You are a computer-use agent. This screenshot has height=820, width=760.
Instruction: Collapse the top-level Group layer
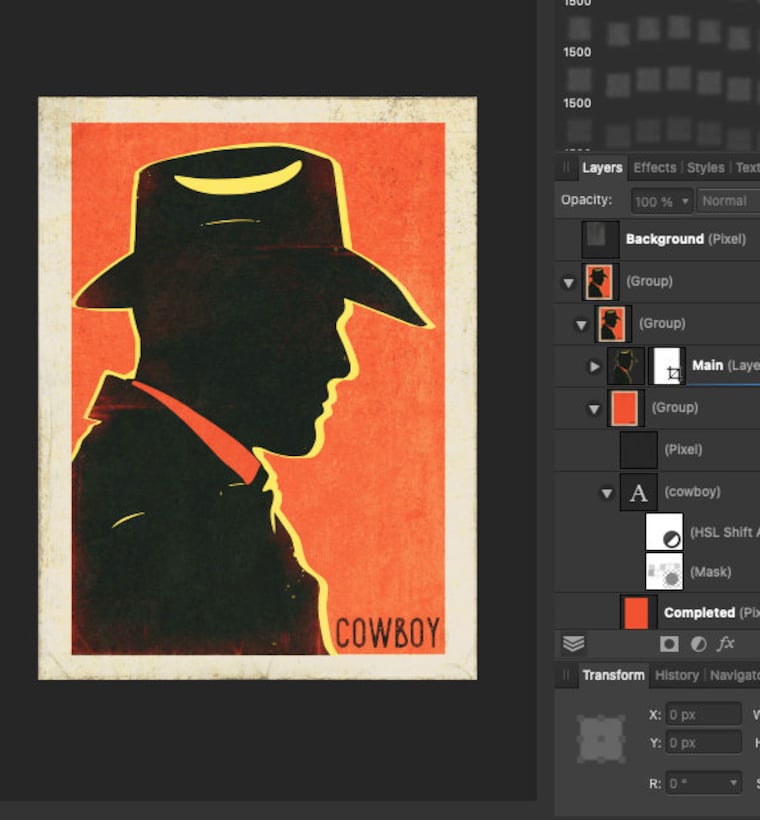[569, 283]
